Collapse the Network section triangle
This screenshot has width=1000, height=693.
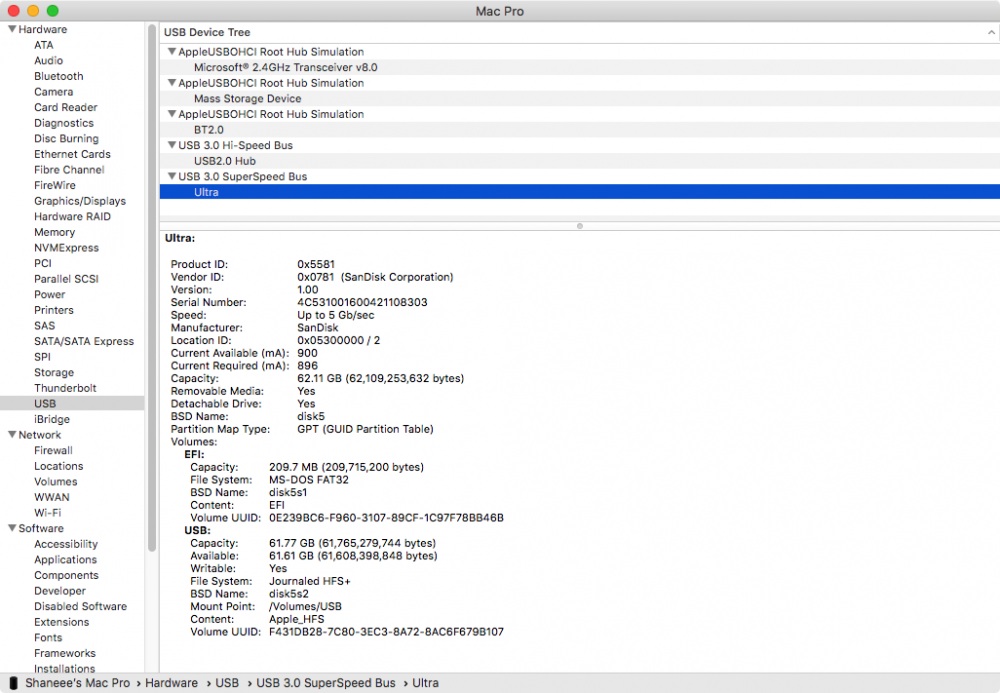pyautogui.click(x=11, y=435)
